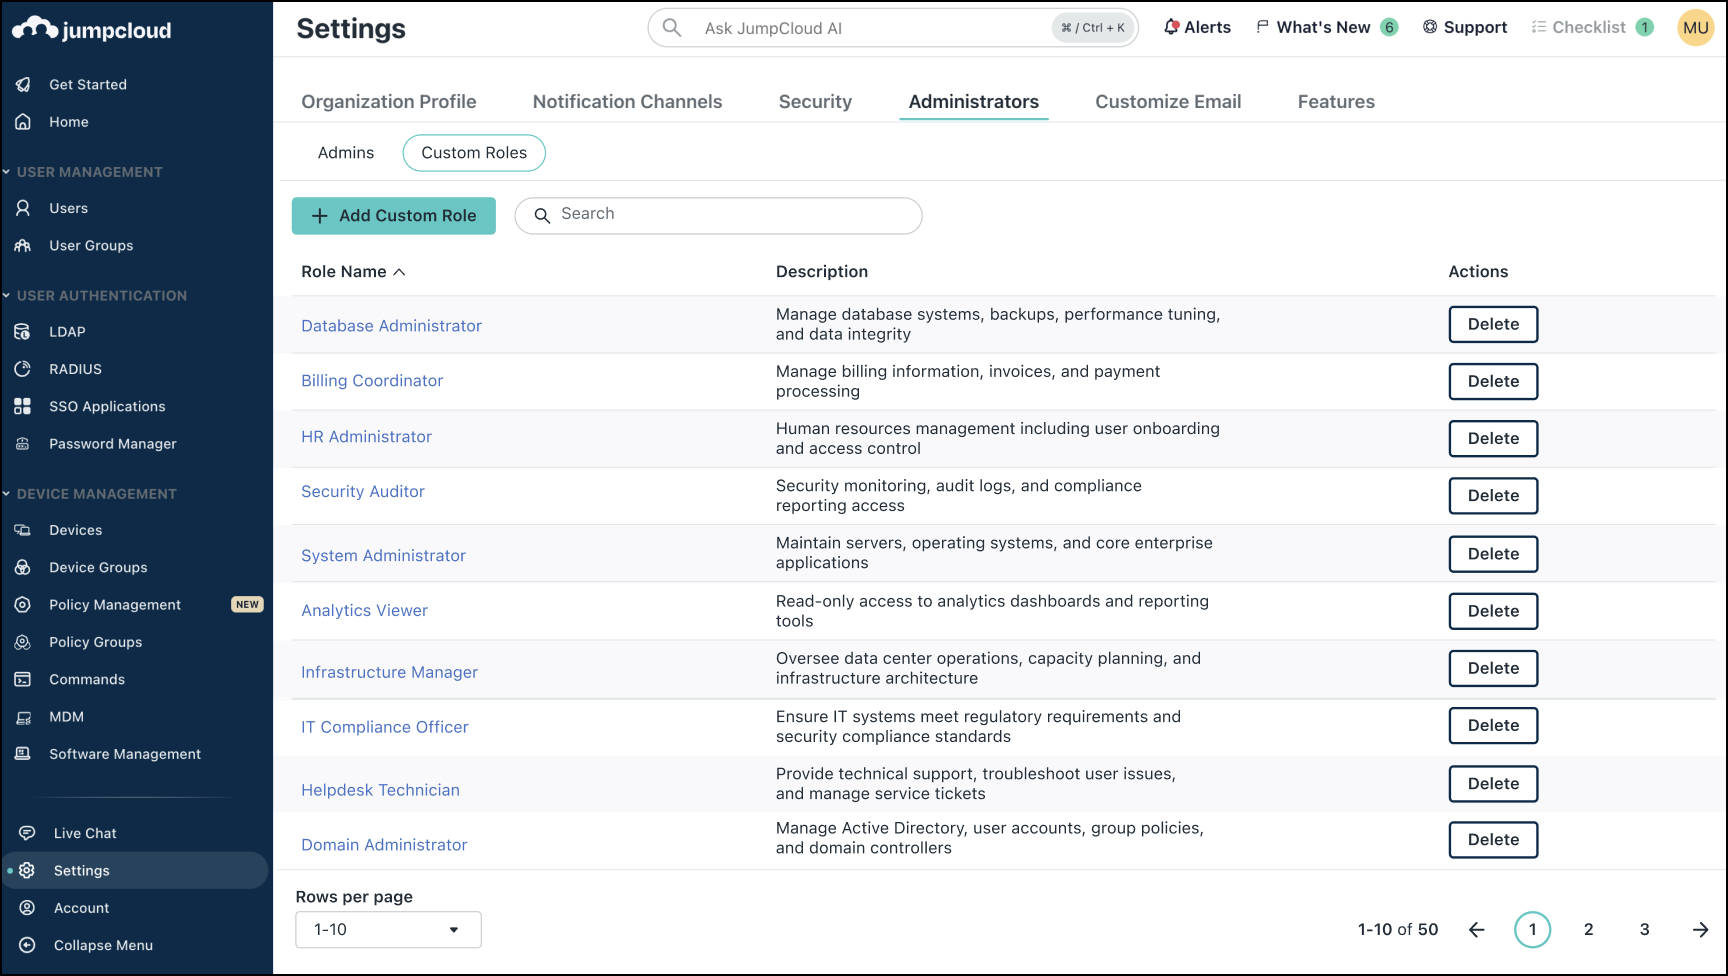Click the Alerts bell icon
Image resolution: width=1728 pixels, height=976 pixels.
click(x=1171, y=27)
